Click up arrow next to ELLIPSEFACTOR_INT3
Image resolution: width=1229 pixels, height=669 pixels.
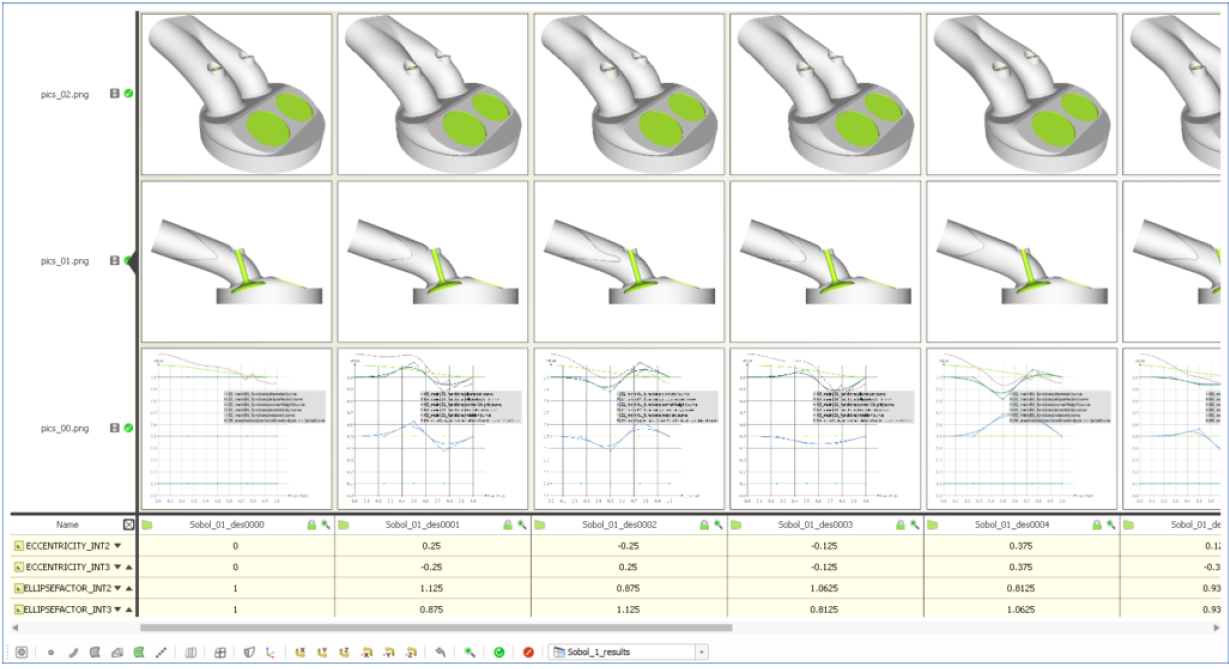coord(128,609)
